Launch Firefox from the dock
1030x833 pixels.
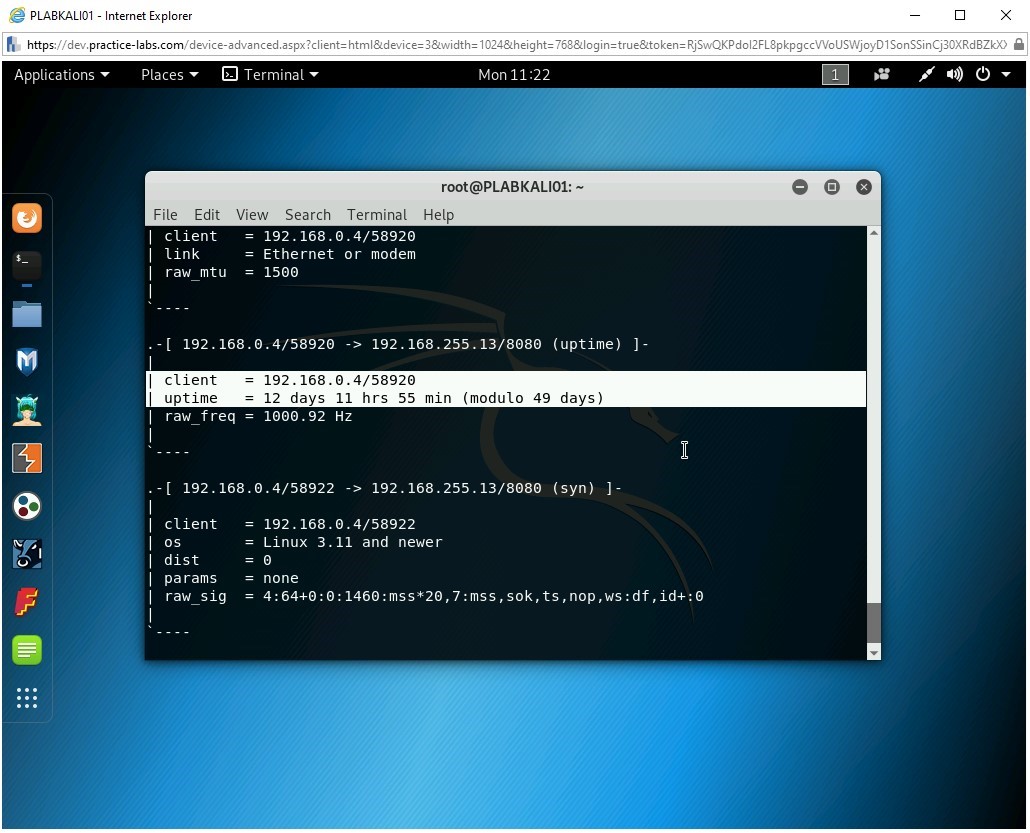pos(27,218)
